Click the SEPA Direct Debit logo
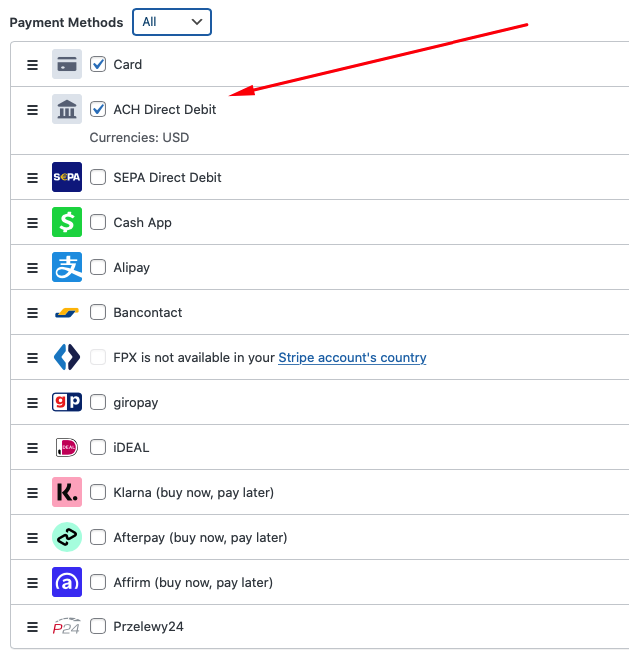629x663 pixels. pos(67,177)
